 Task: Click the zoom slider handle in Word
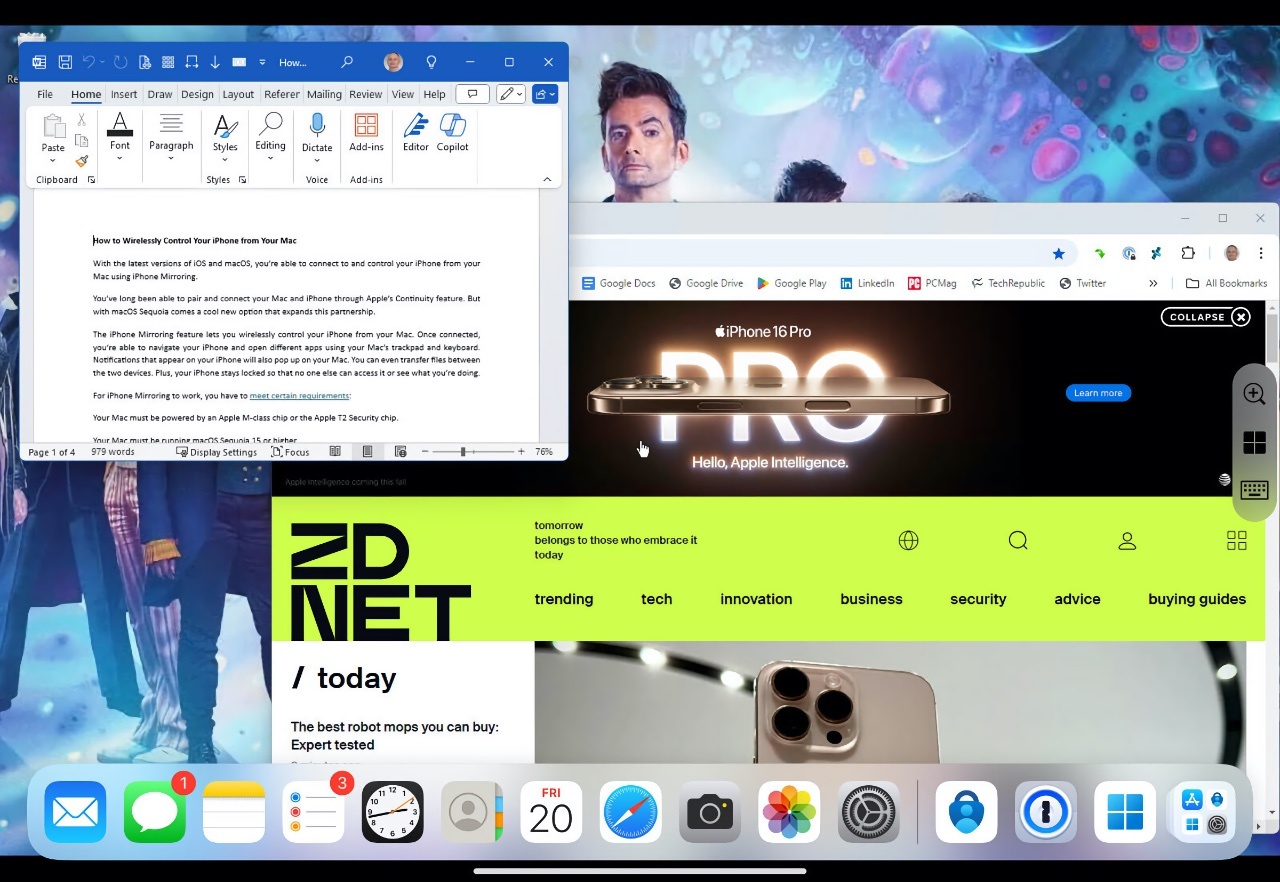pos(463,452)
